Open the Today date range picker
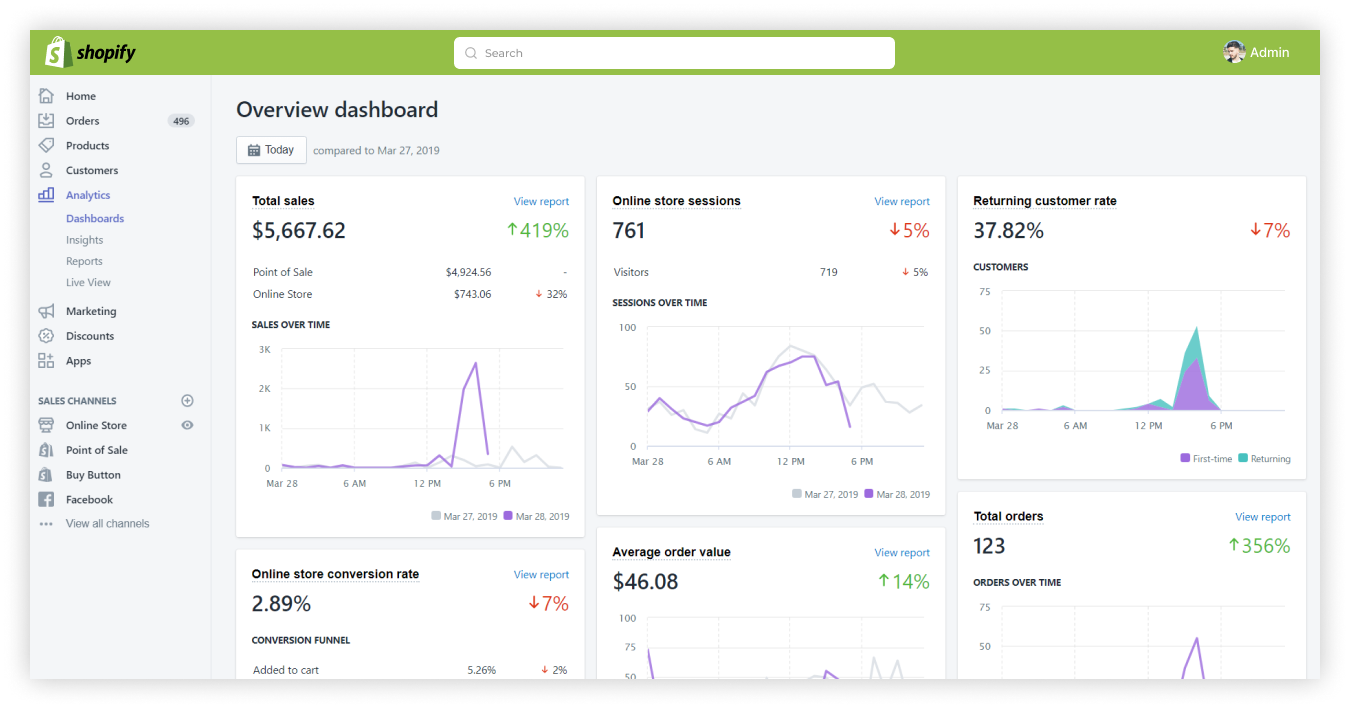 pyautogui.click(x=271, y=150)
